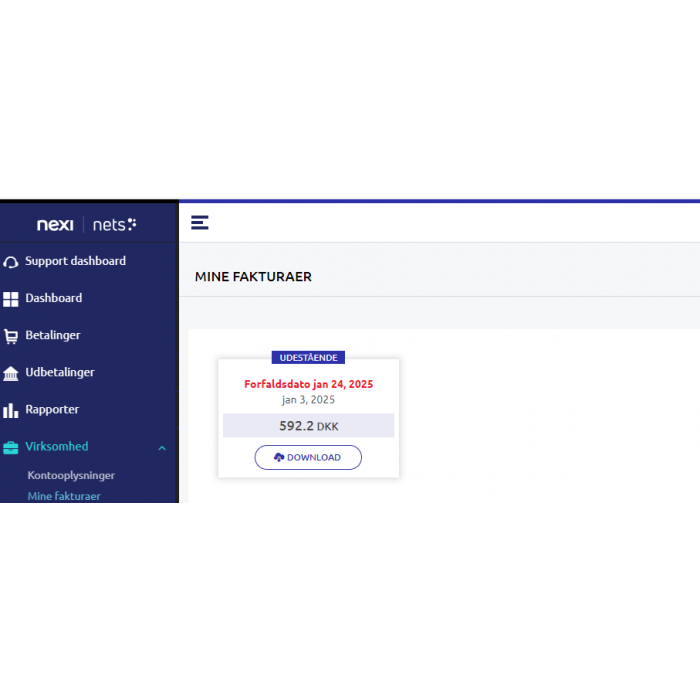Select Mine fakturaer in the sidebar
Viewport: 700px width, 700px height.
pyautogui.click(x=64, y=496)
